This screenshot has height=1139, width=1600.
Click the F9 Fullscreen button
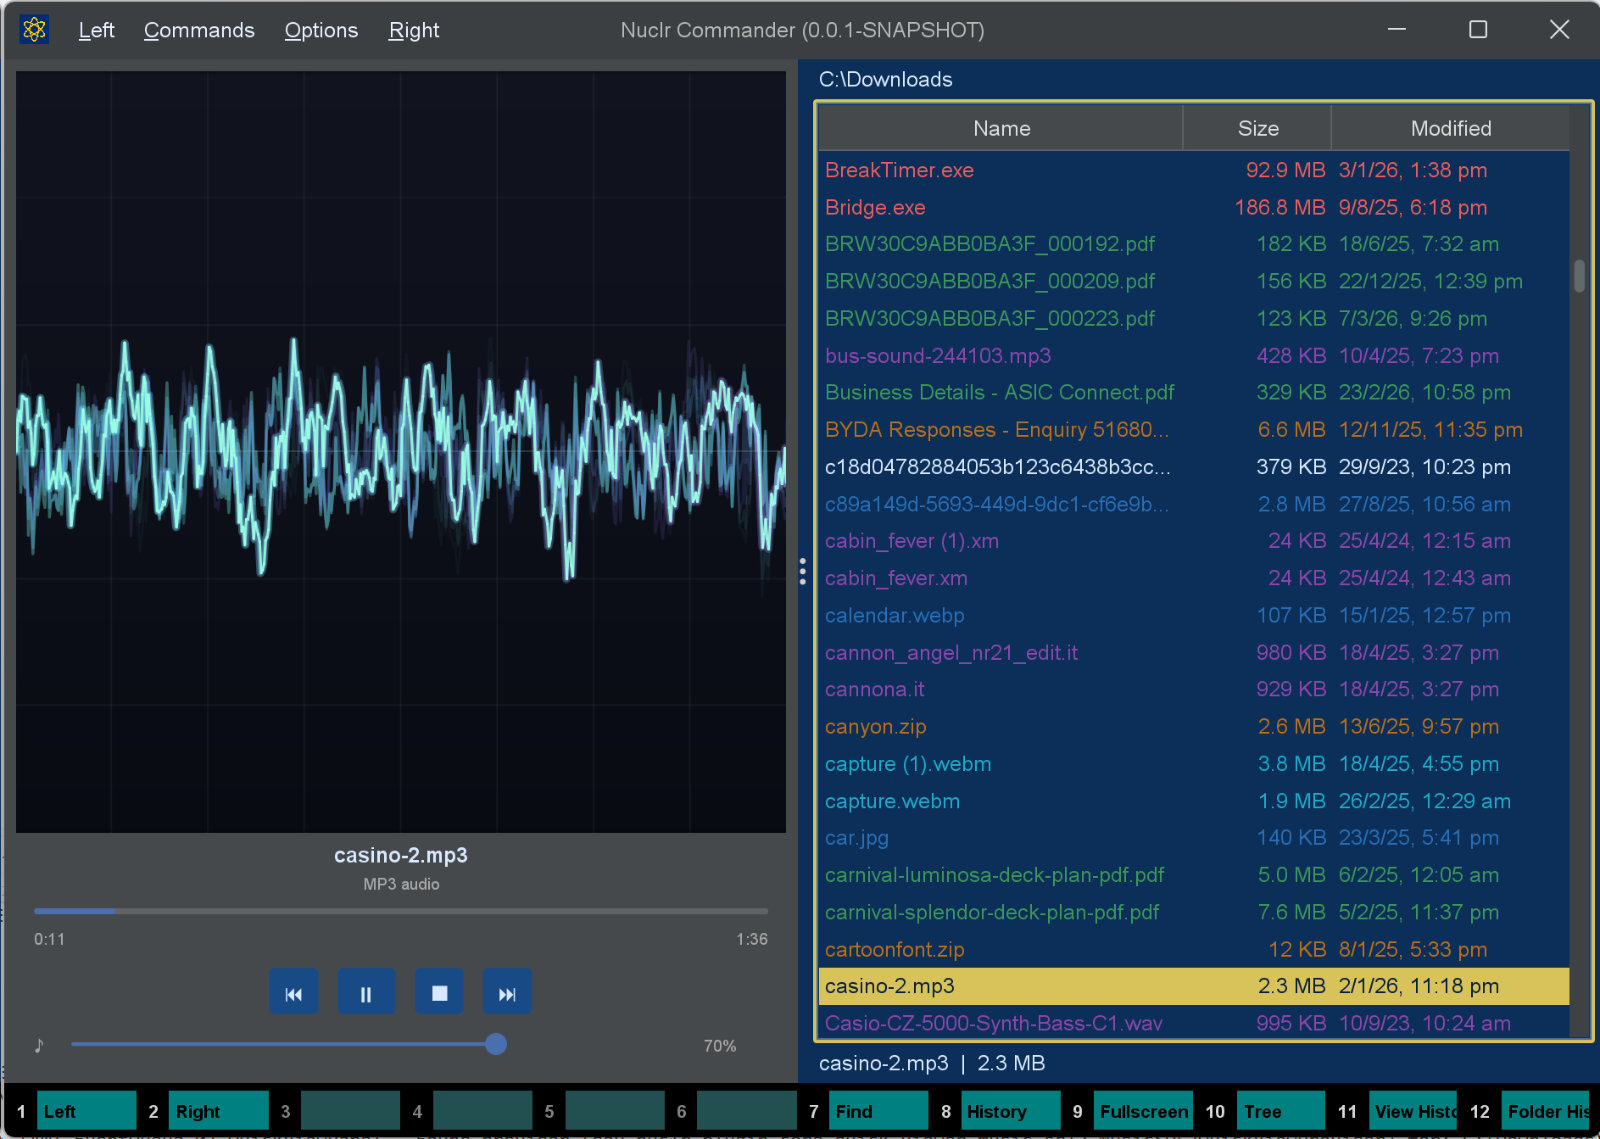pos(1143,1111)
